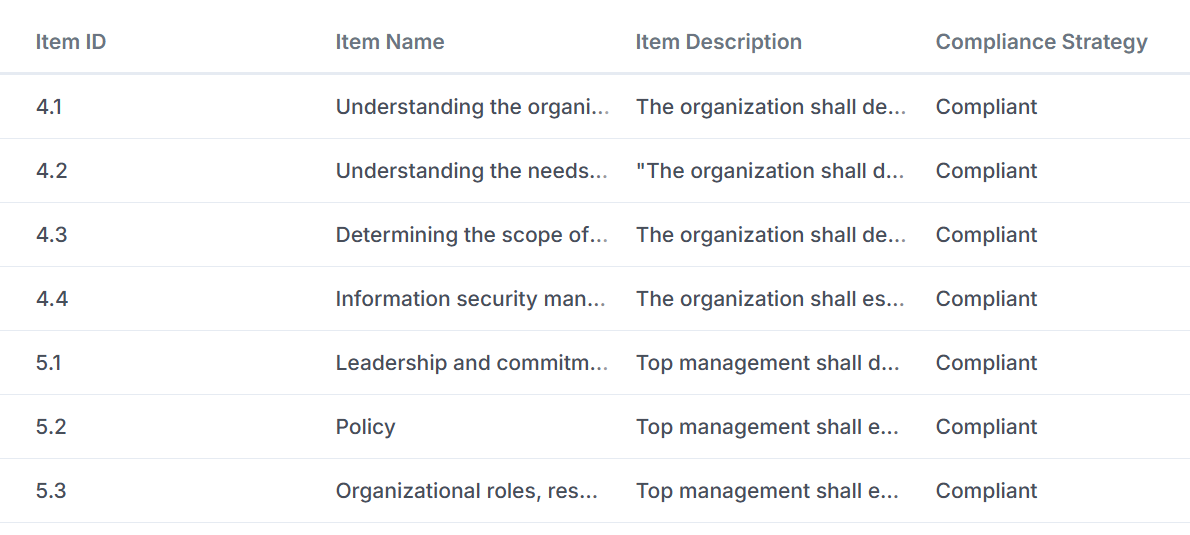This screenshot has width=1190, height=535.
Task: Select the 'Understanding the needs...' name cell
Action: click(x=472, y=171)
